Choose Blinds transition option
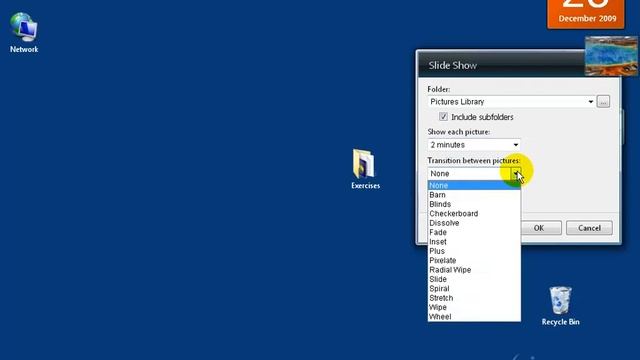This screenshot has height=360, width=640. [x=474, y=204]
